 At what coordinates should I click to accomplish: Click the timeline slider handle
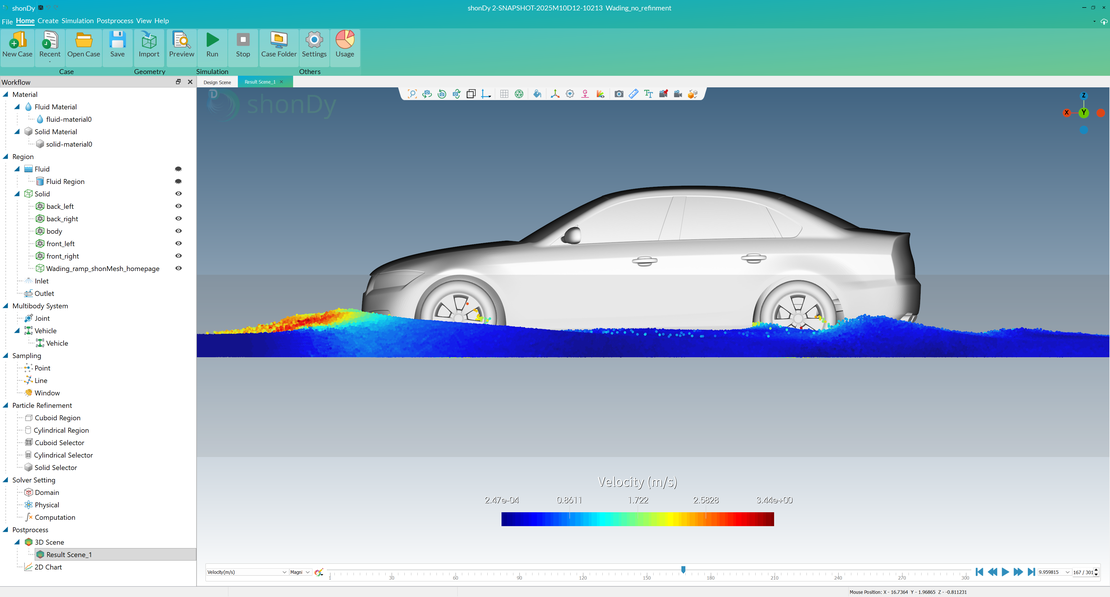683,570
